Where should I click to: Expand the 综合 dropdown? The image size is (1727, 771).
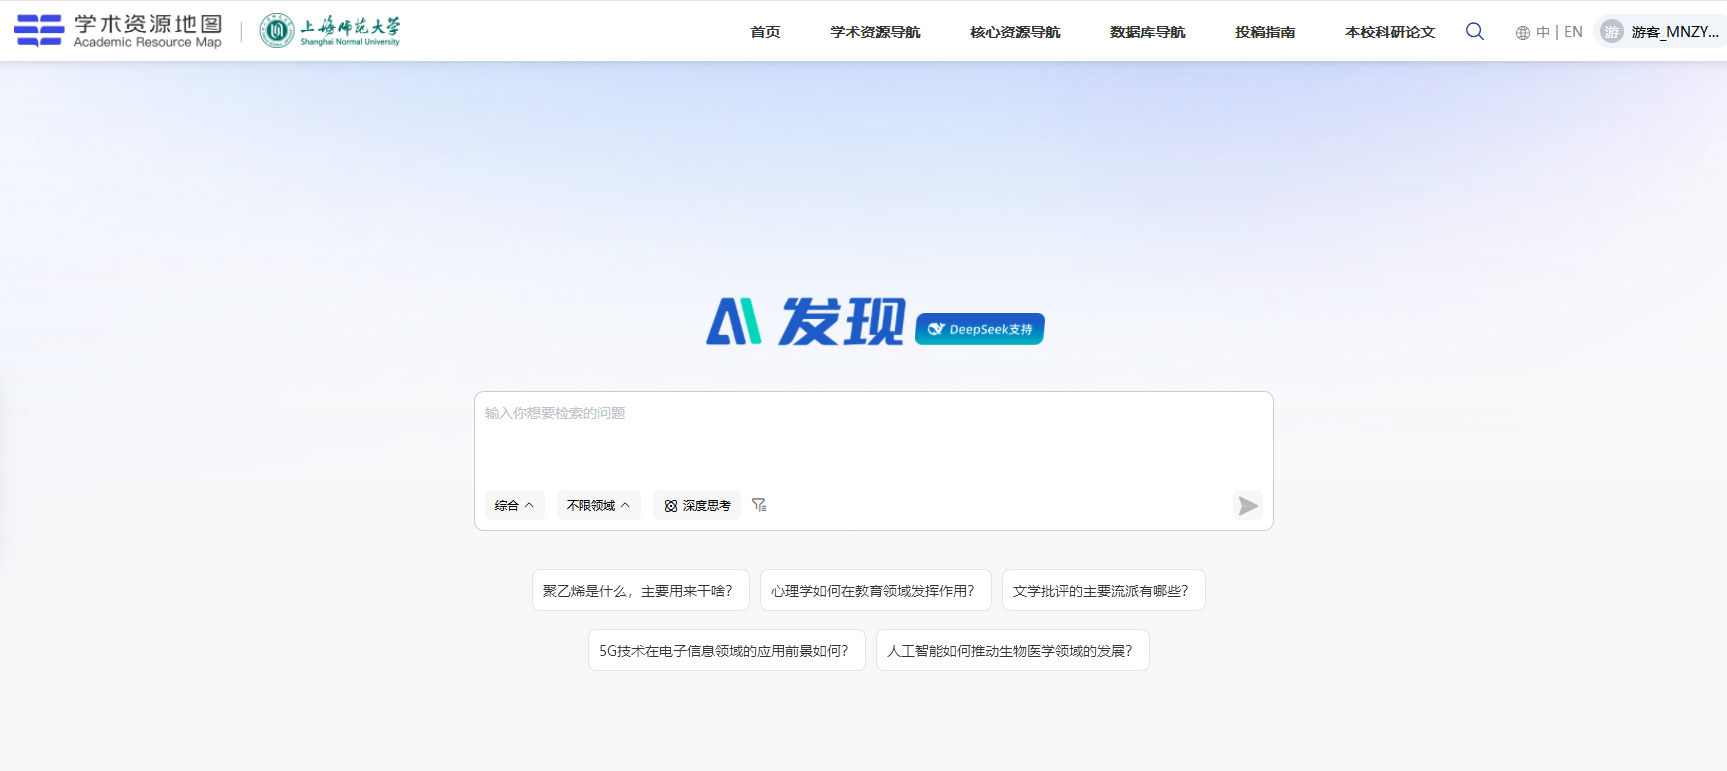point(514,506)
